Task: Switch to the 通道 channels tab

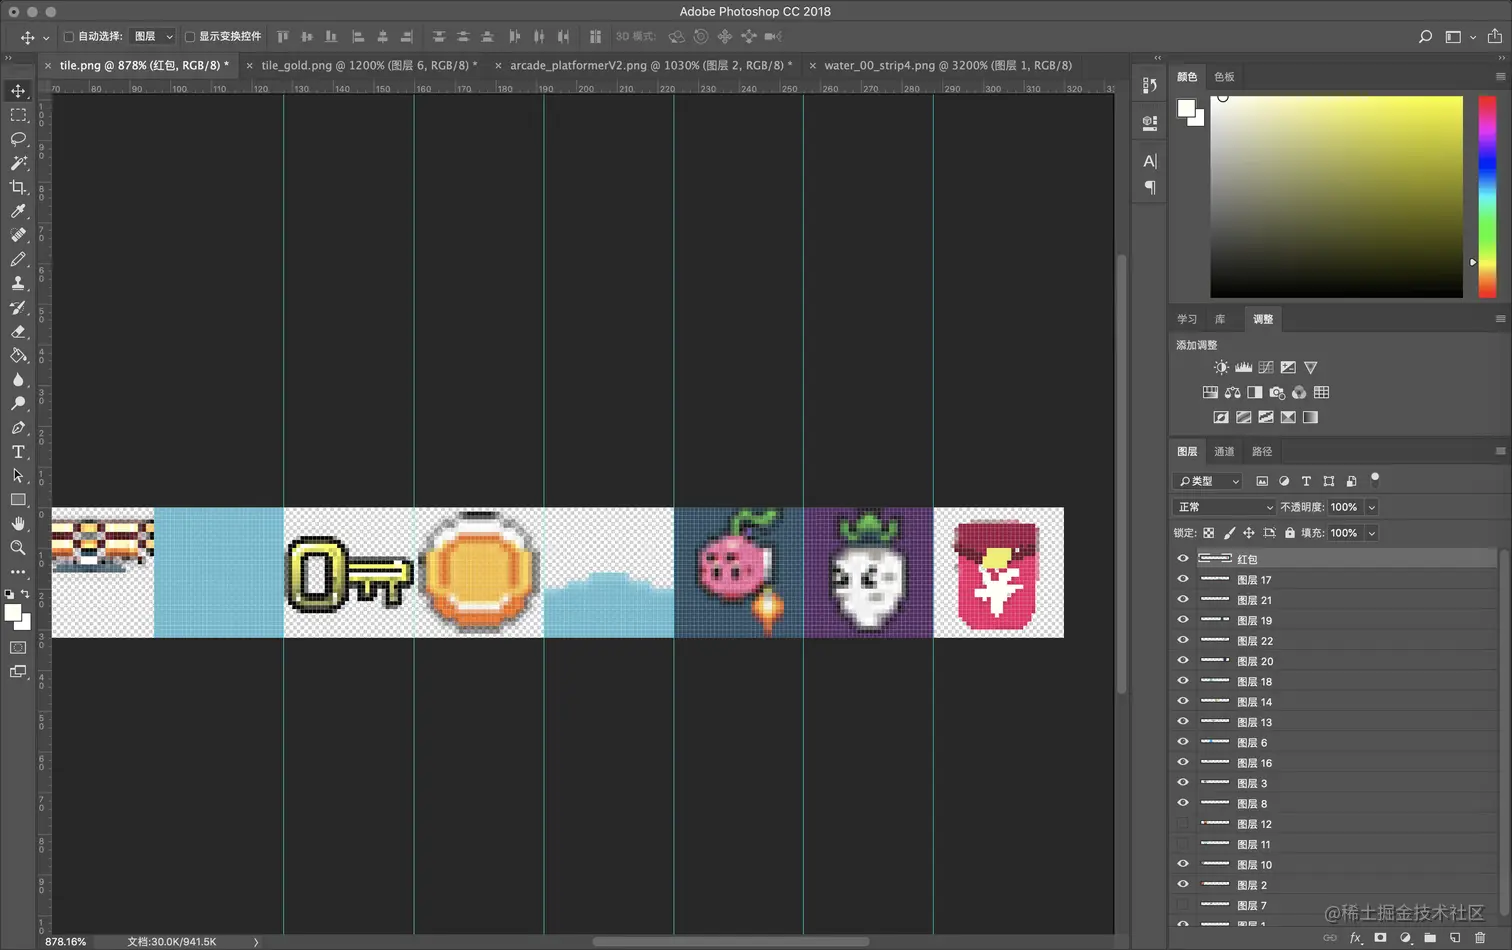Action: coord(1224,451)
